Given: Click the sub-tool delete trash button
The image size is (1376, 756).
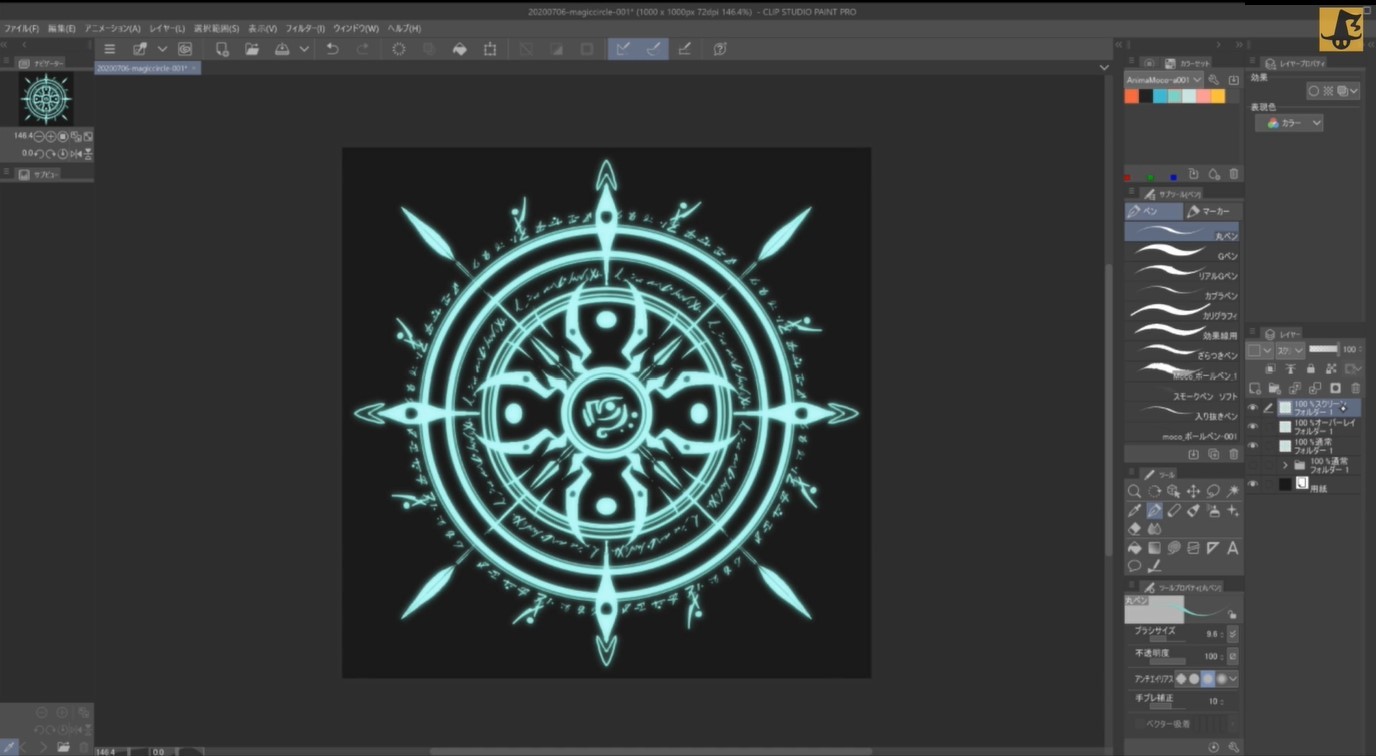Looking at the screenshot, I should click(1235, 453).
